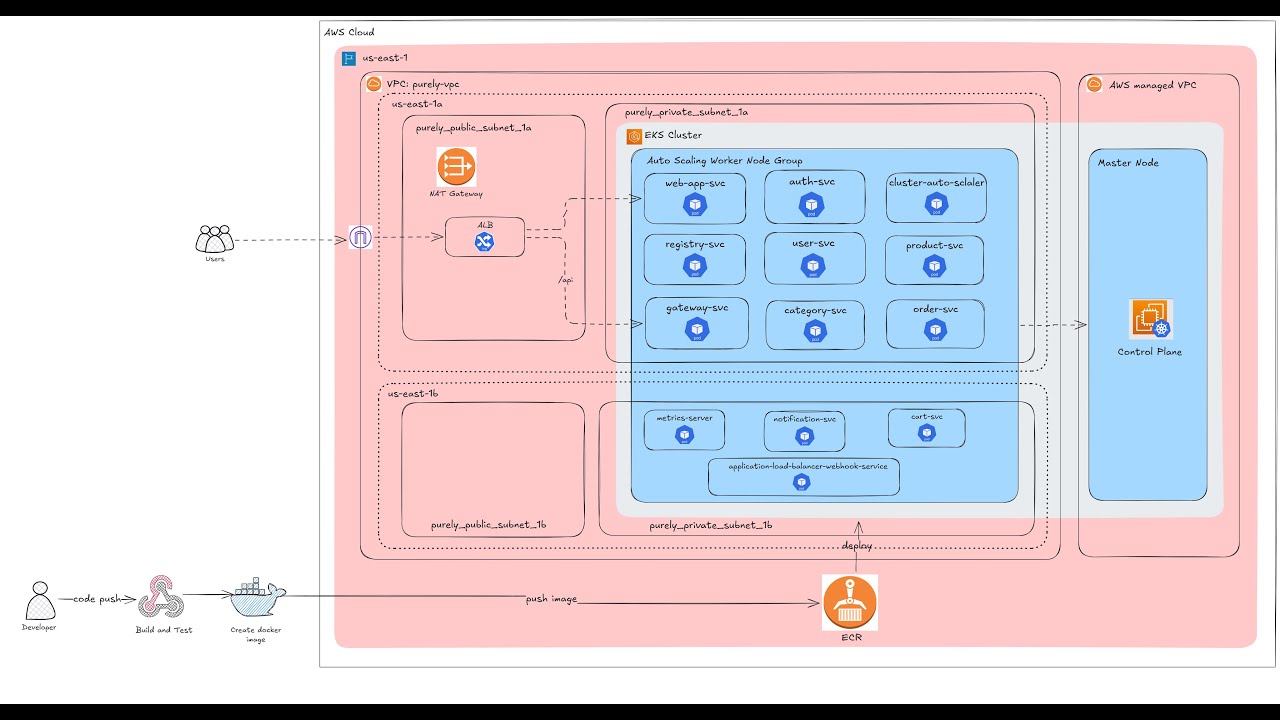
Task: Click the Control Plane icon
Action: 1150,320
